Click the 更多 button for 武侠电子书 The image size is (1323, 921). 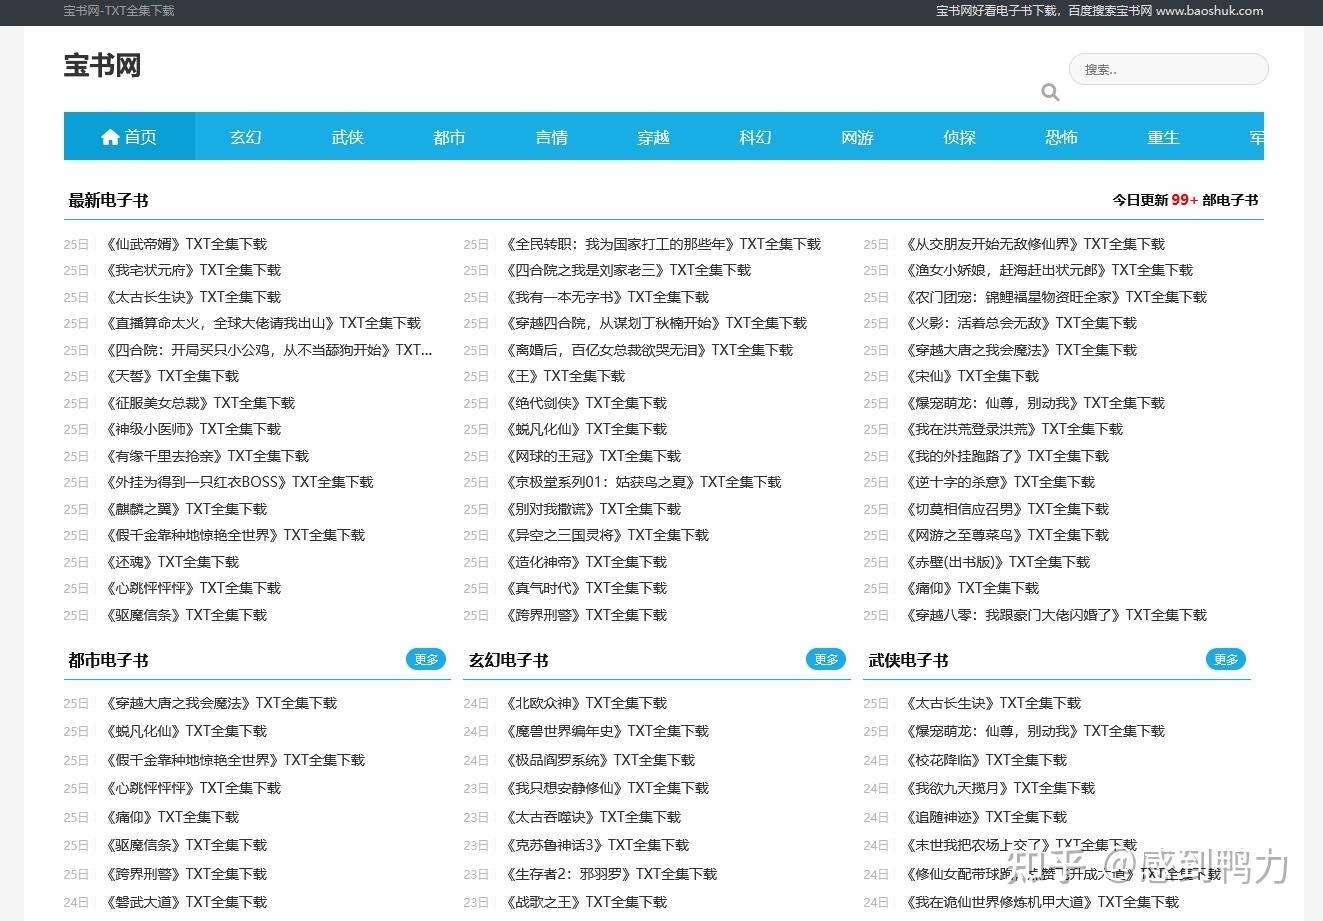[x=1226, y=659]
